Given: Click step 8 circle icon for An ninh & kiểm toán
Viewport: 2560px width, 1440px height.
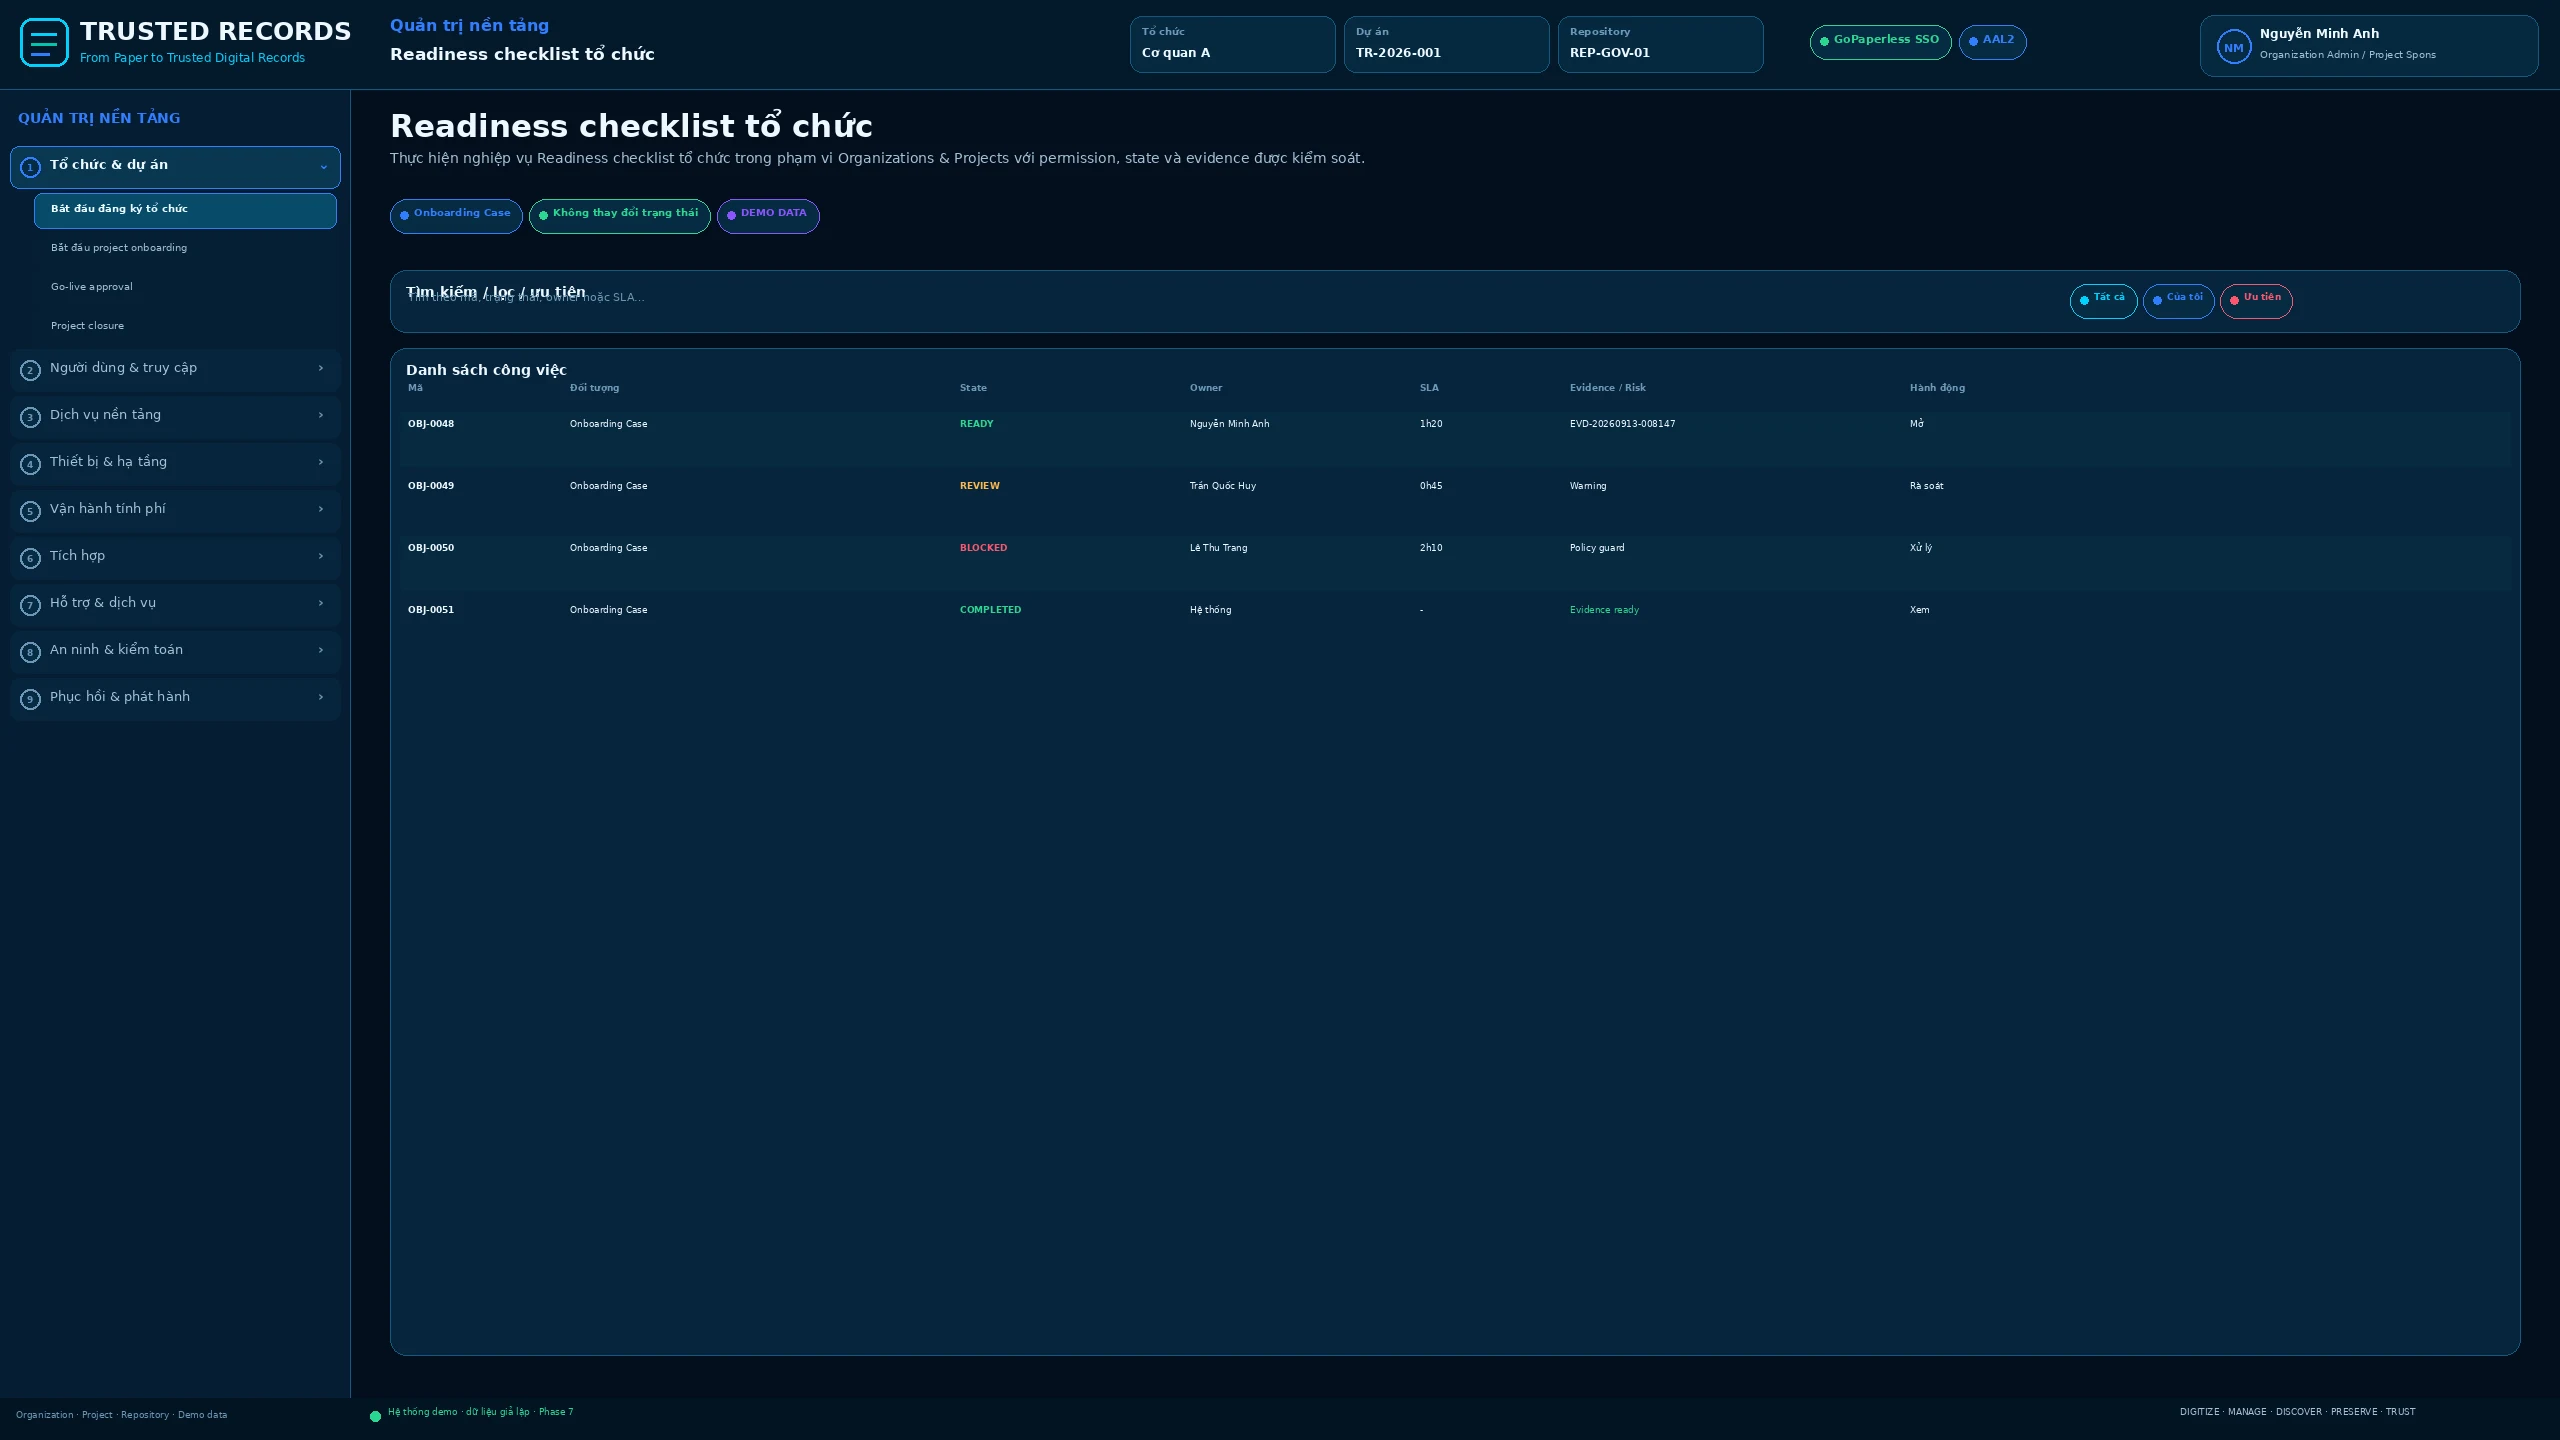Looking at the screenshot, I should click(x=30, y=653).
